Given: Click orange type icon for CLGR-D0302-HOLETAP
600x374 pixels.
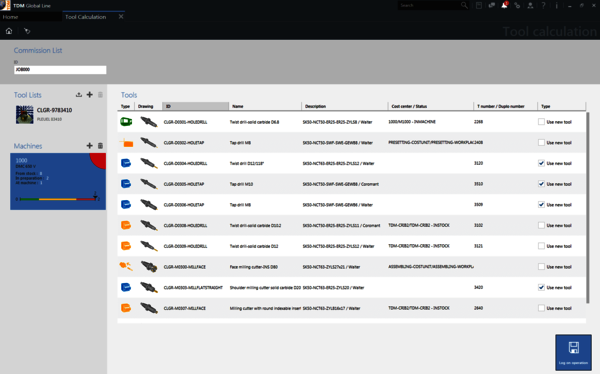Looking at the screenshot, I should [x=126, y=143].
